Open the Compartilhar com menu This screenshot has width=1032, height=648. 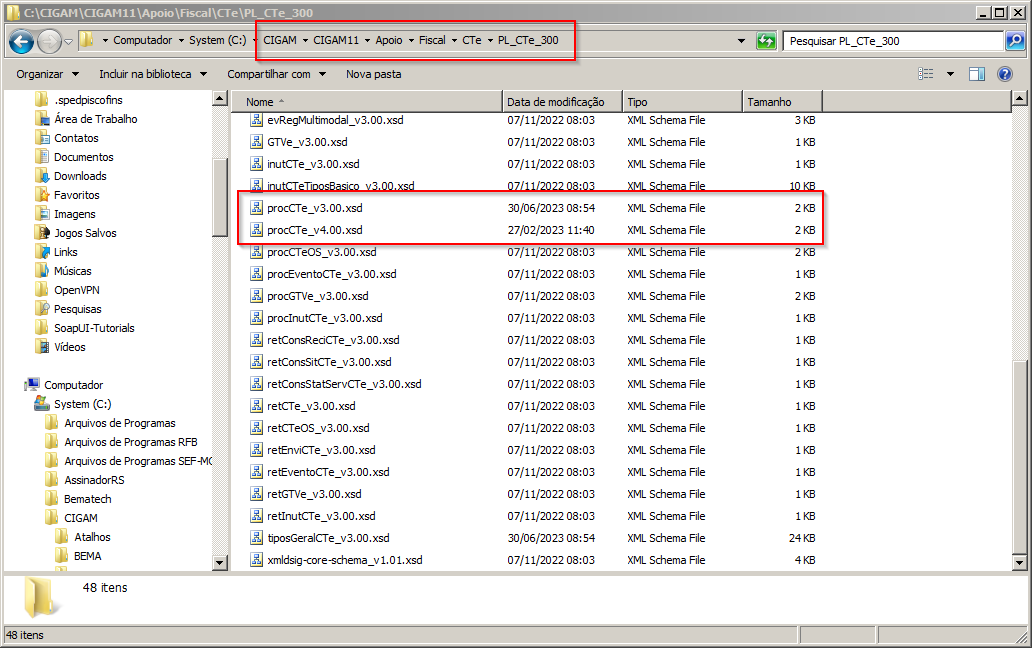(x=276, y=74)
